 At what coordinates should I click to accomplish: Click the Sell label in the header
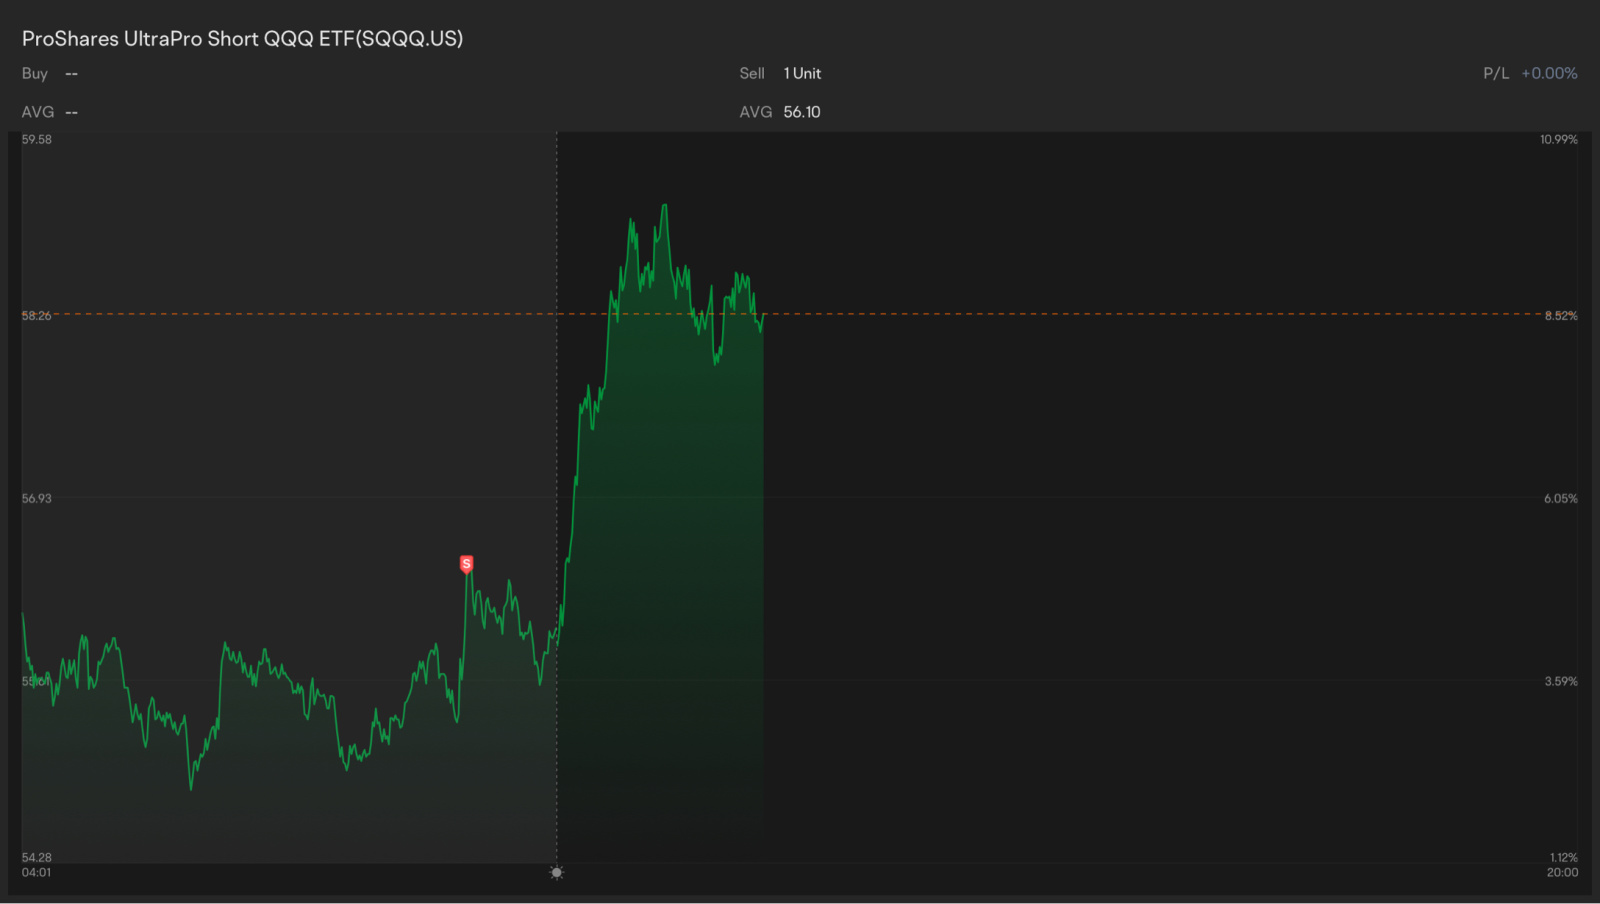tap(752, 73)
